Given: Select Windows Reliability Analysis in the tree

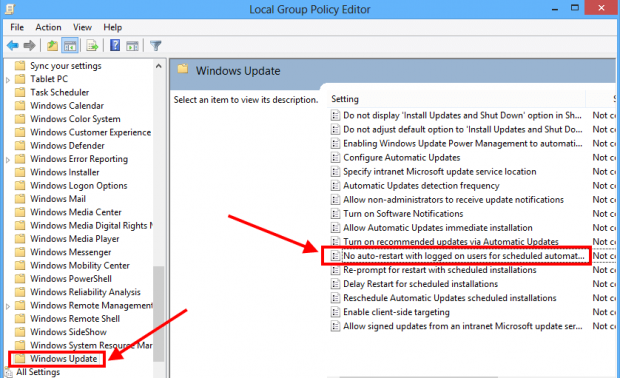Looking at the screenshot, I should click(x=85, y=292).
